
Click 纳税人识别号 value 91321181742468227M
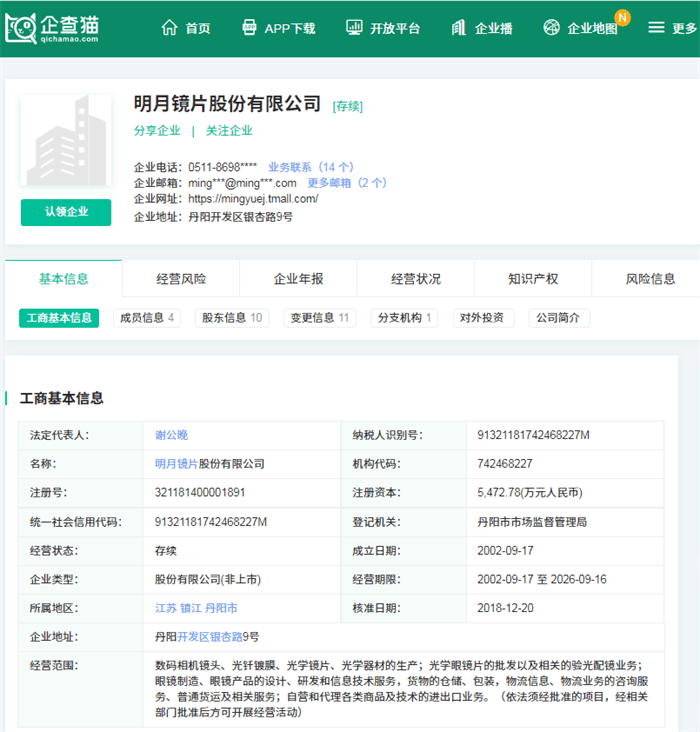(533, 435)
